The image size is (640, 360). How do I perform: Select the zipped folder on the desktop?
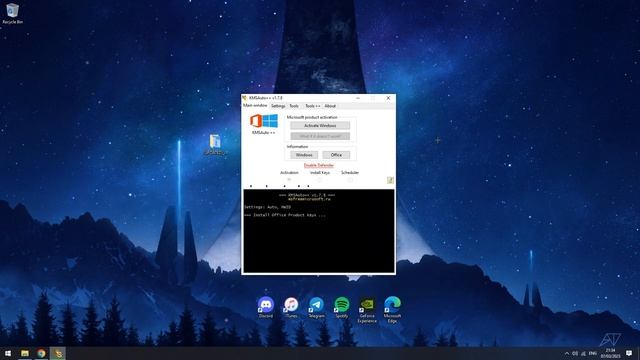pyautogui.click(x=215, y=145)
